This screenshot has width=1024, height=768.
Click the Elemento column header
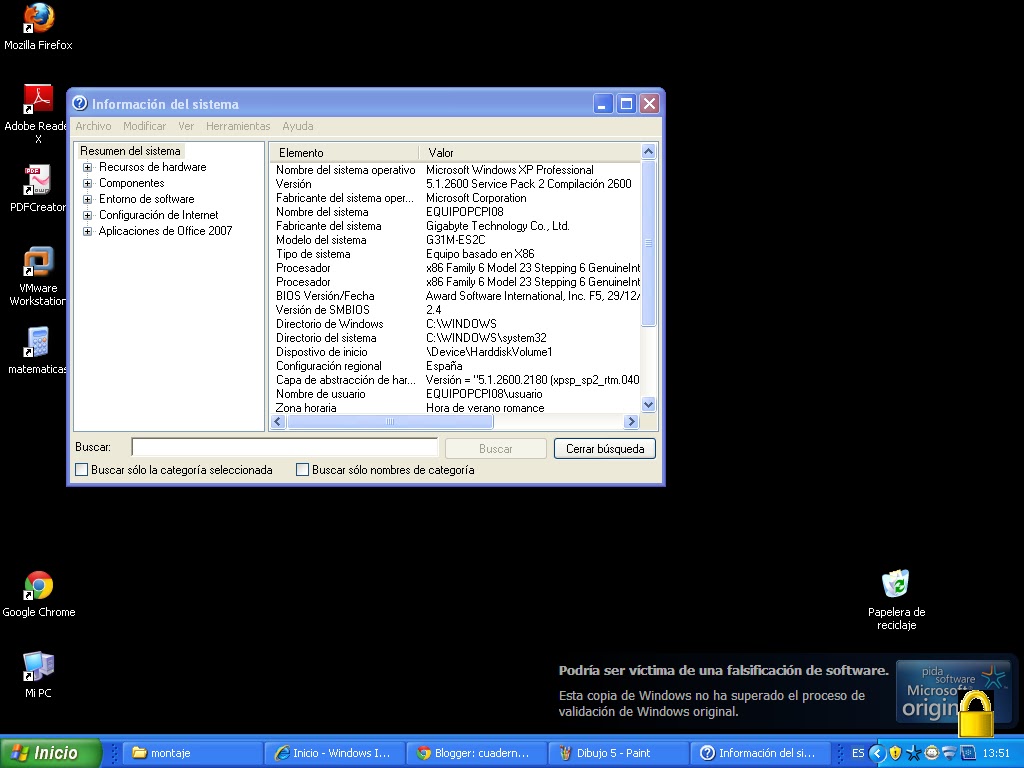coord(344,153)
